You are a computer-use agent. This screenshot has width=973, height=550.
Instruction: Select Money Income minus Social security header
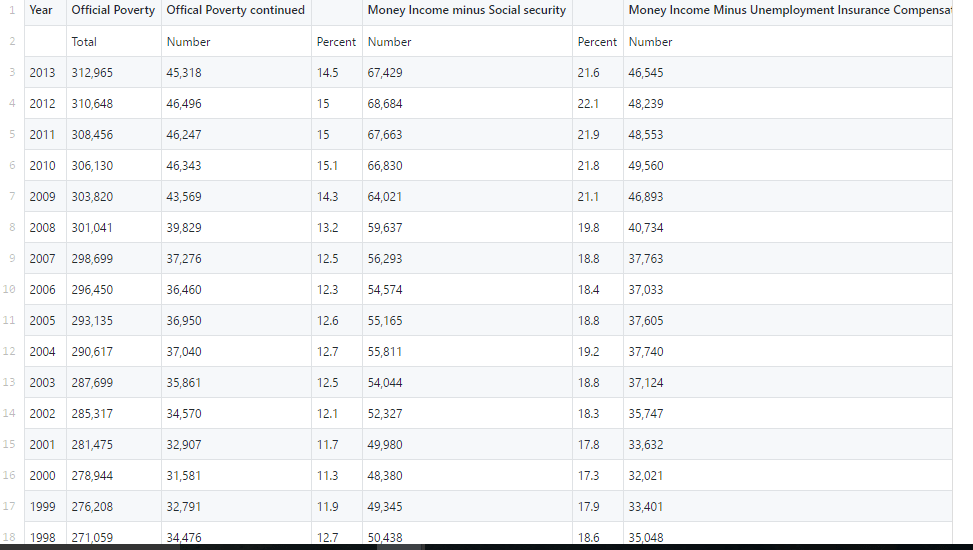[x=467, y=11]
